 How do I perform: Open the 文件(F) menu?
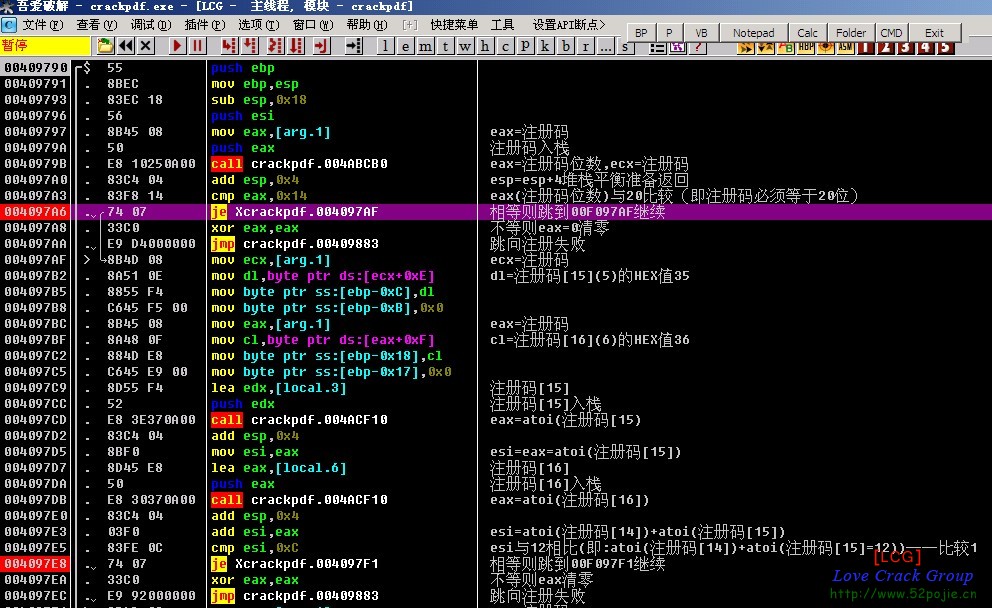click(43, 25)
